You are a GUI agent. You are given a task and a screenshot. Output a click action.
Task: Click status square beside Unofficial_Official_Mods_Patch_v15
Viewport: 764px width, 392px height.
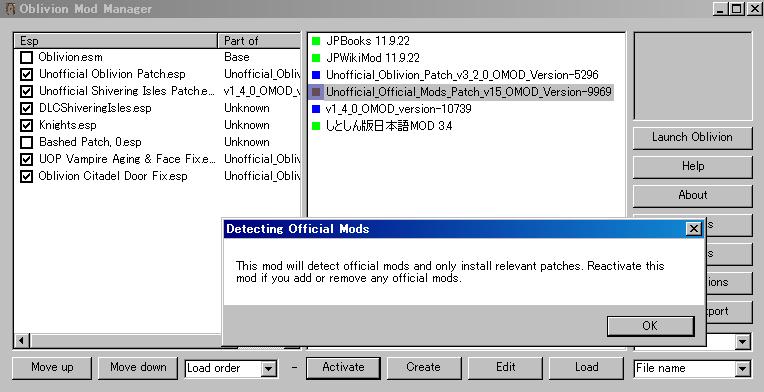pyautogui.click(x=316, y=92)
